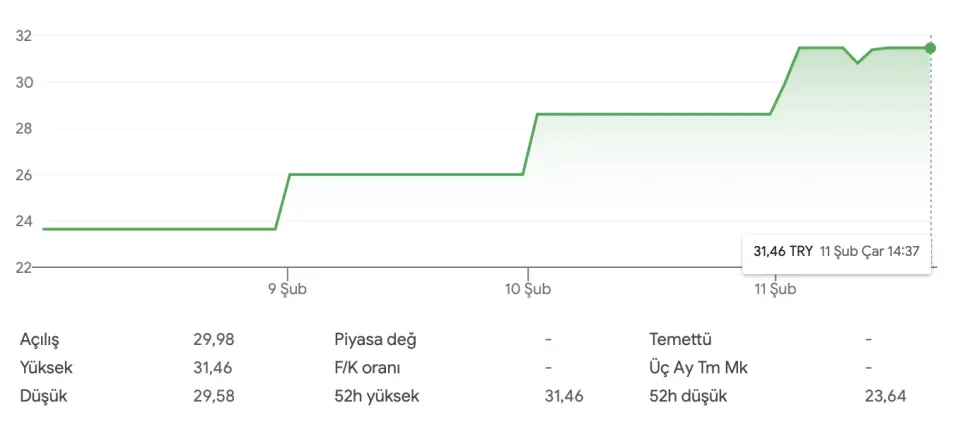Click the 28 value on the y-axis

coord(24,128)
